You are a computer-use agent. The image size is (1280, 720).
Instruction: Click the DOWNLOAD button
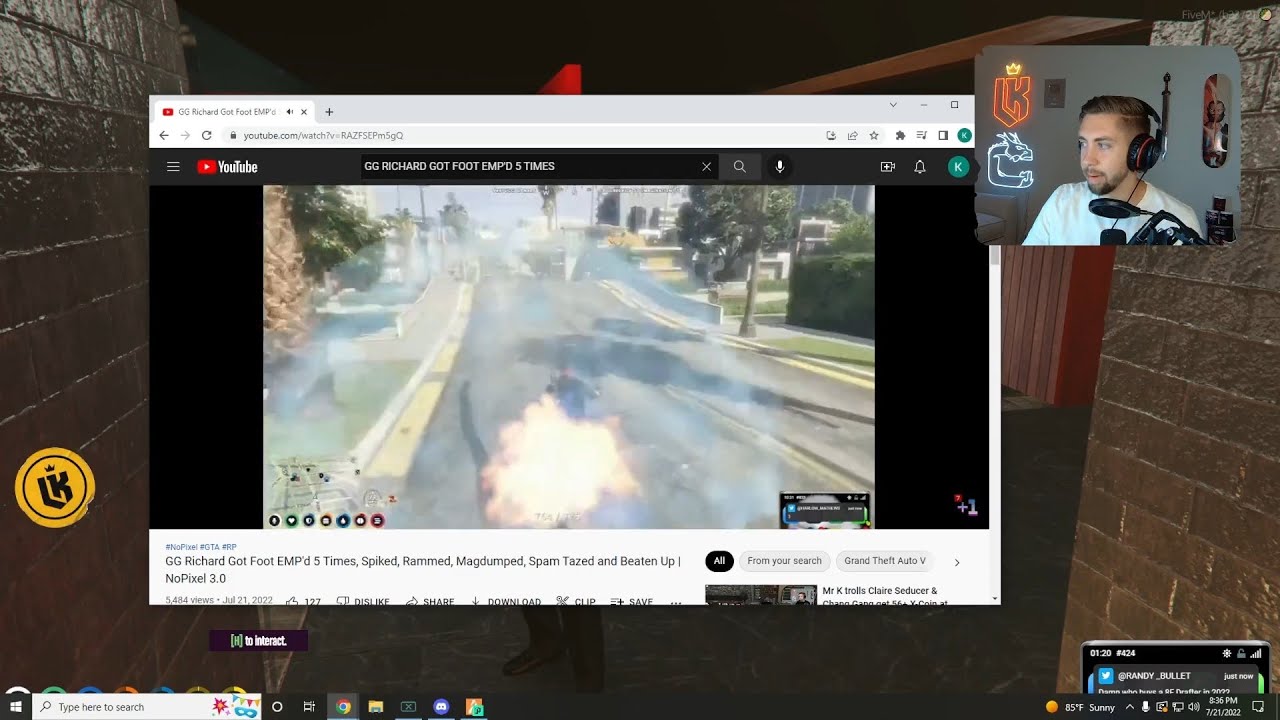pos(506,602)
